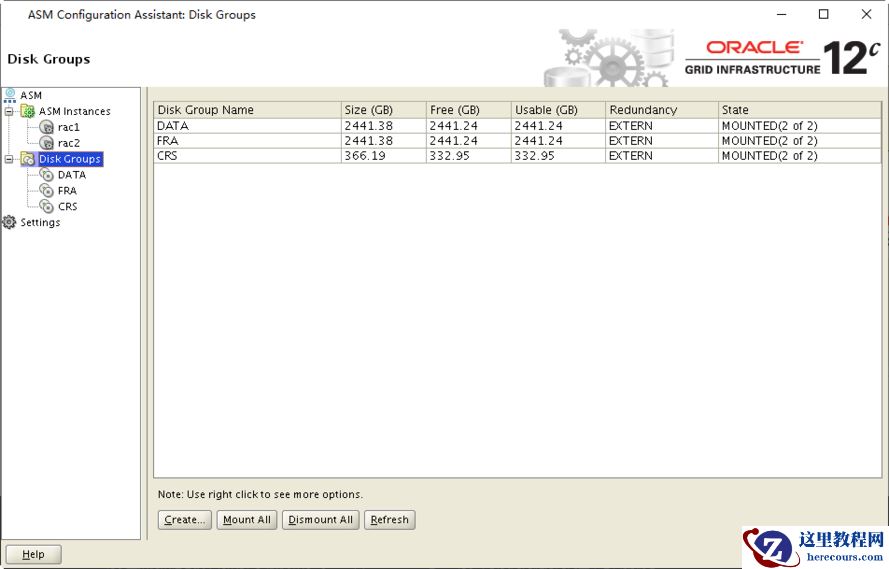Click FRA row size 2441.38
Screen dimensions: 889x569
pos(383,141)
